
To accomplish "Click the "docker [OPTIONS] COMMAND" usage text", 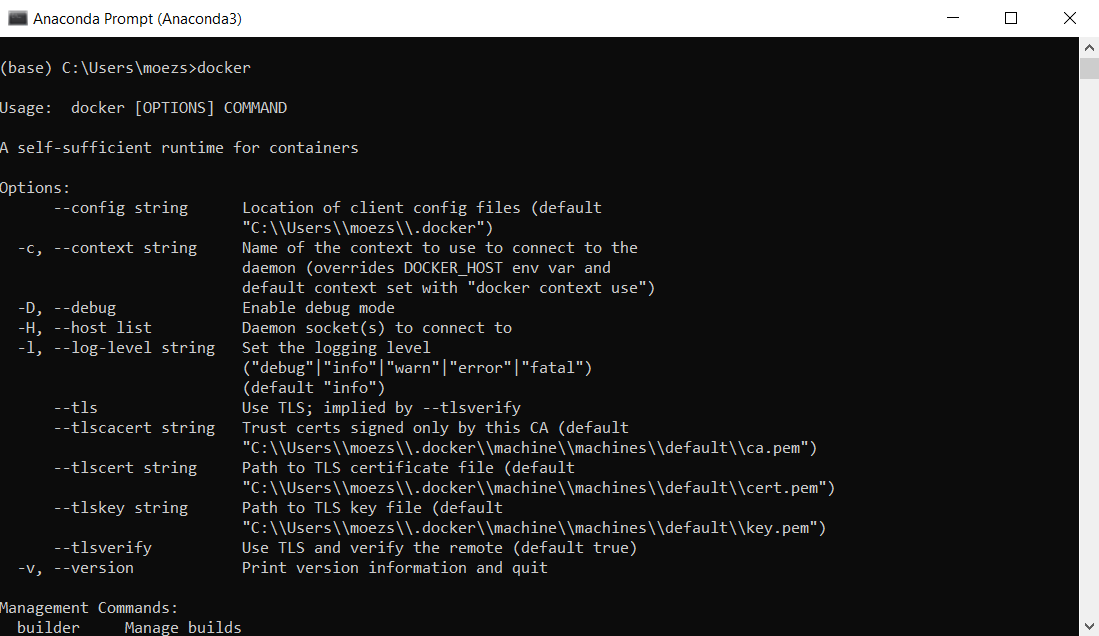I will point(179,108).
